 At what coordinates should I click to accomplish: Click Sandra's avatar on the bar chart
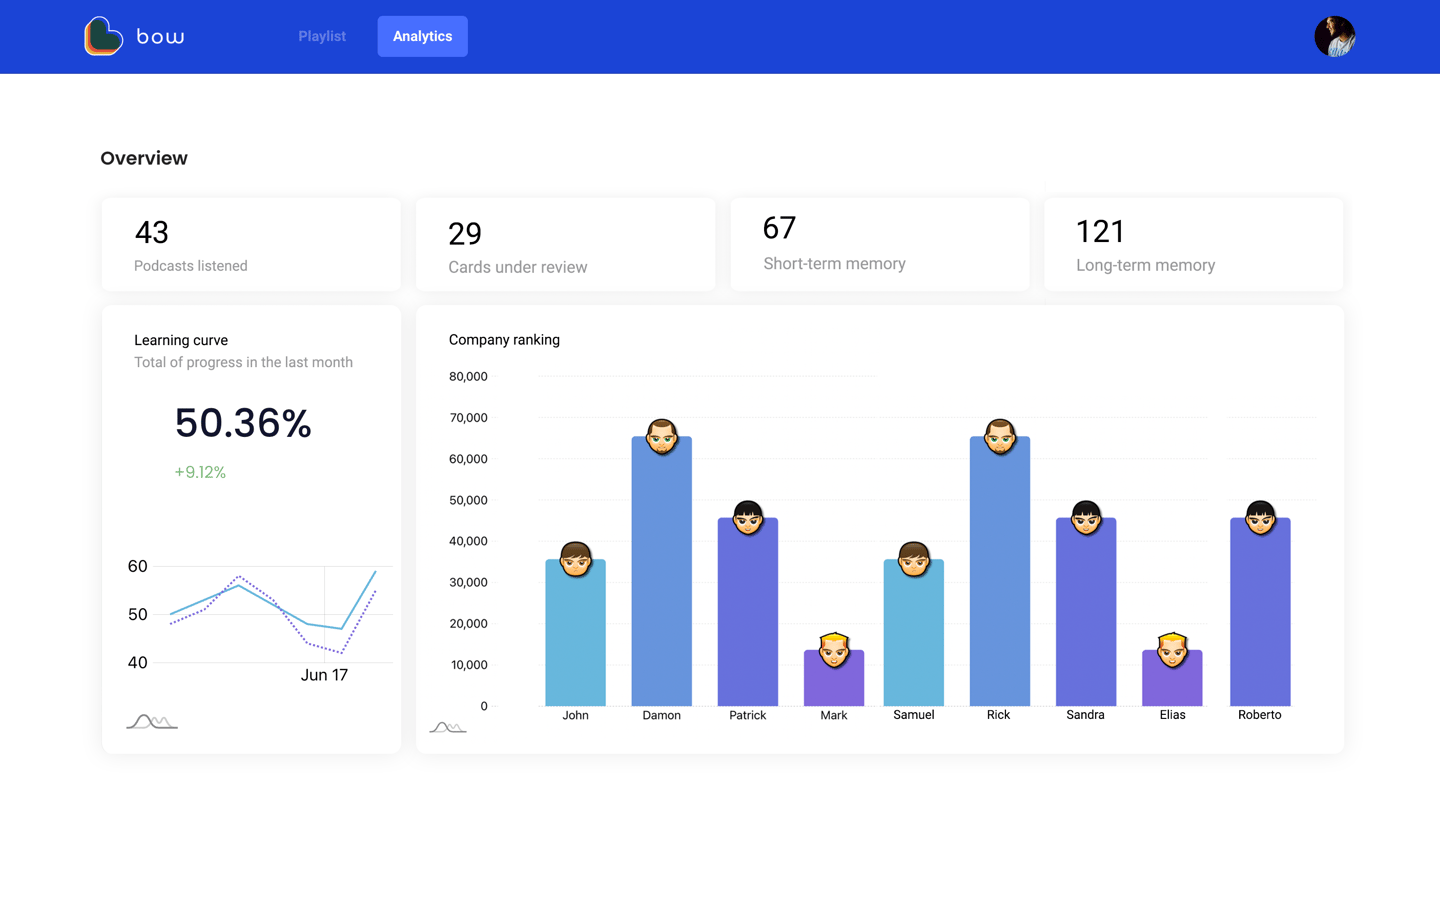(1086, 517)
